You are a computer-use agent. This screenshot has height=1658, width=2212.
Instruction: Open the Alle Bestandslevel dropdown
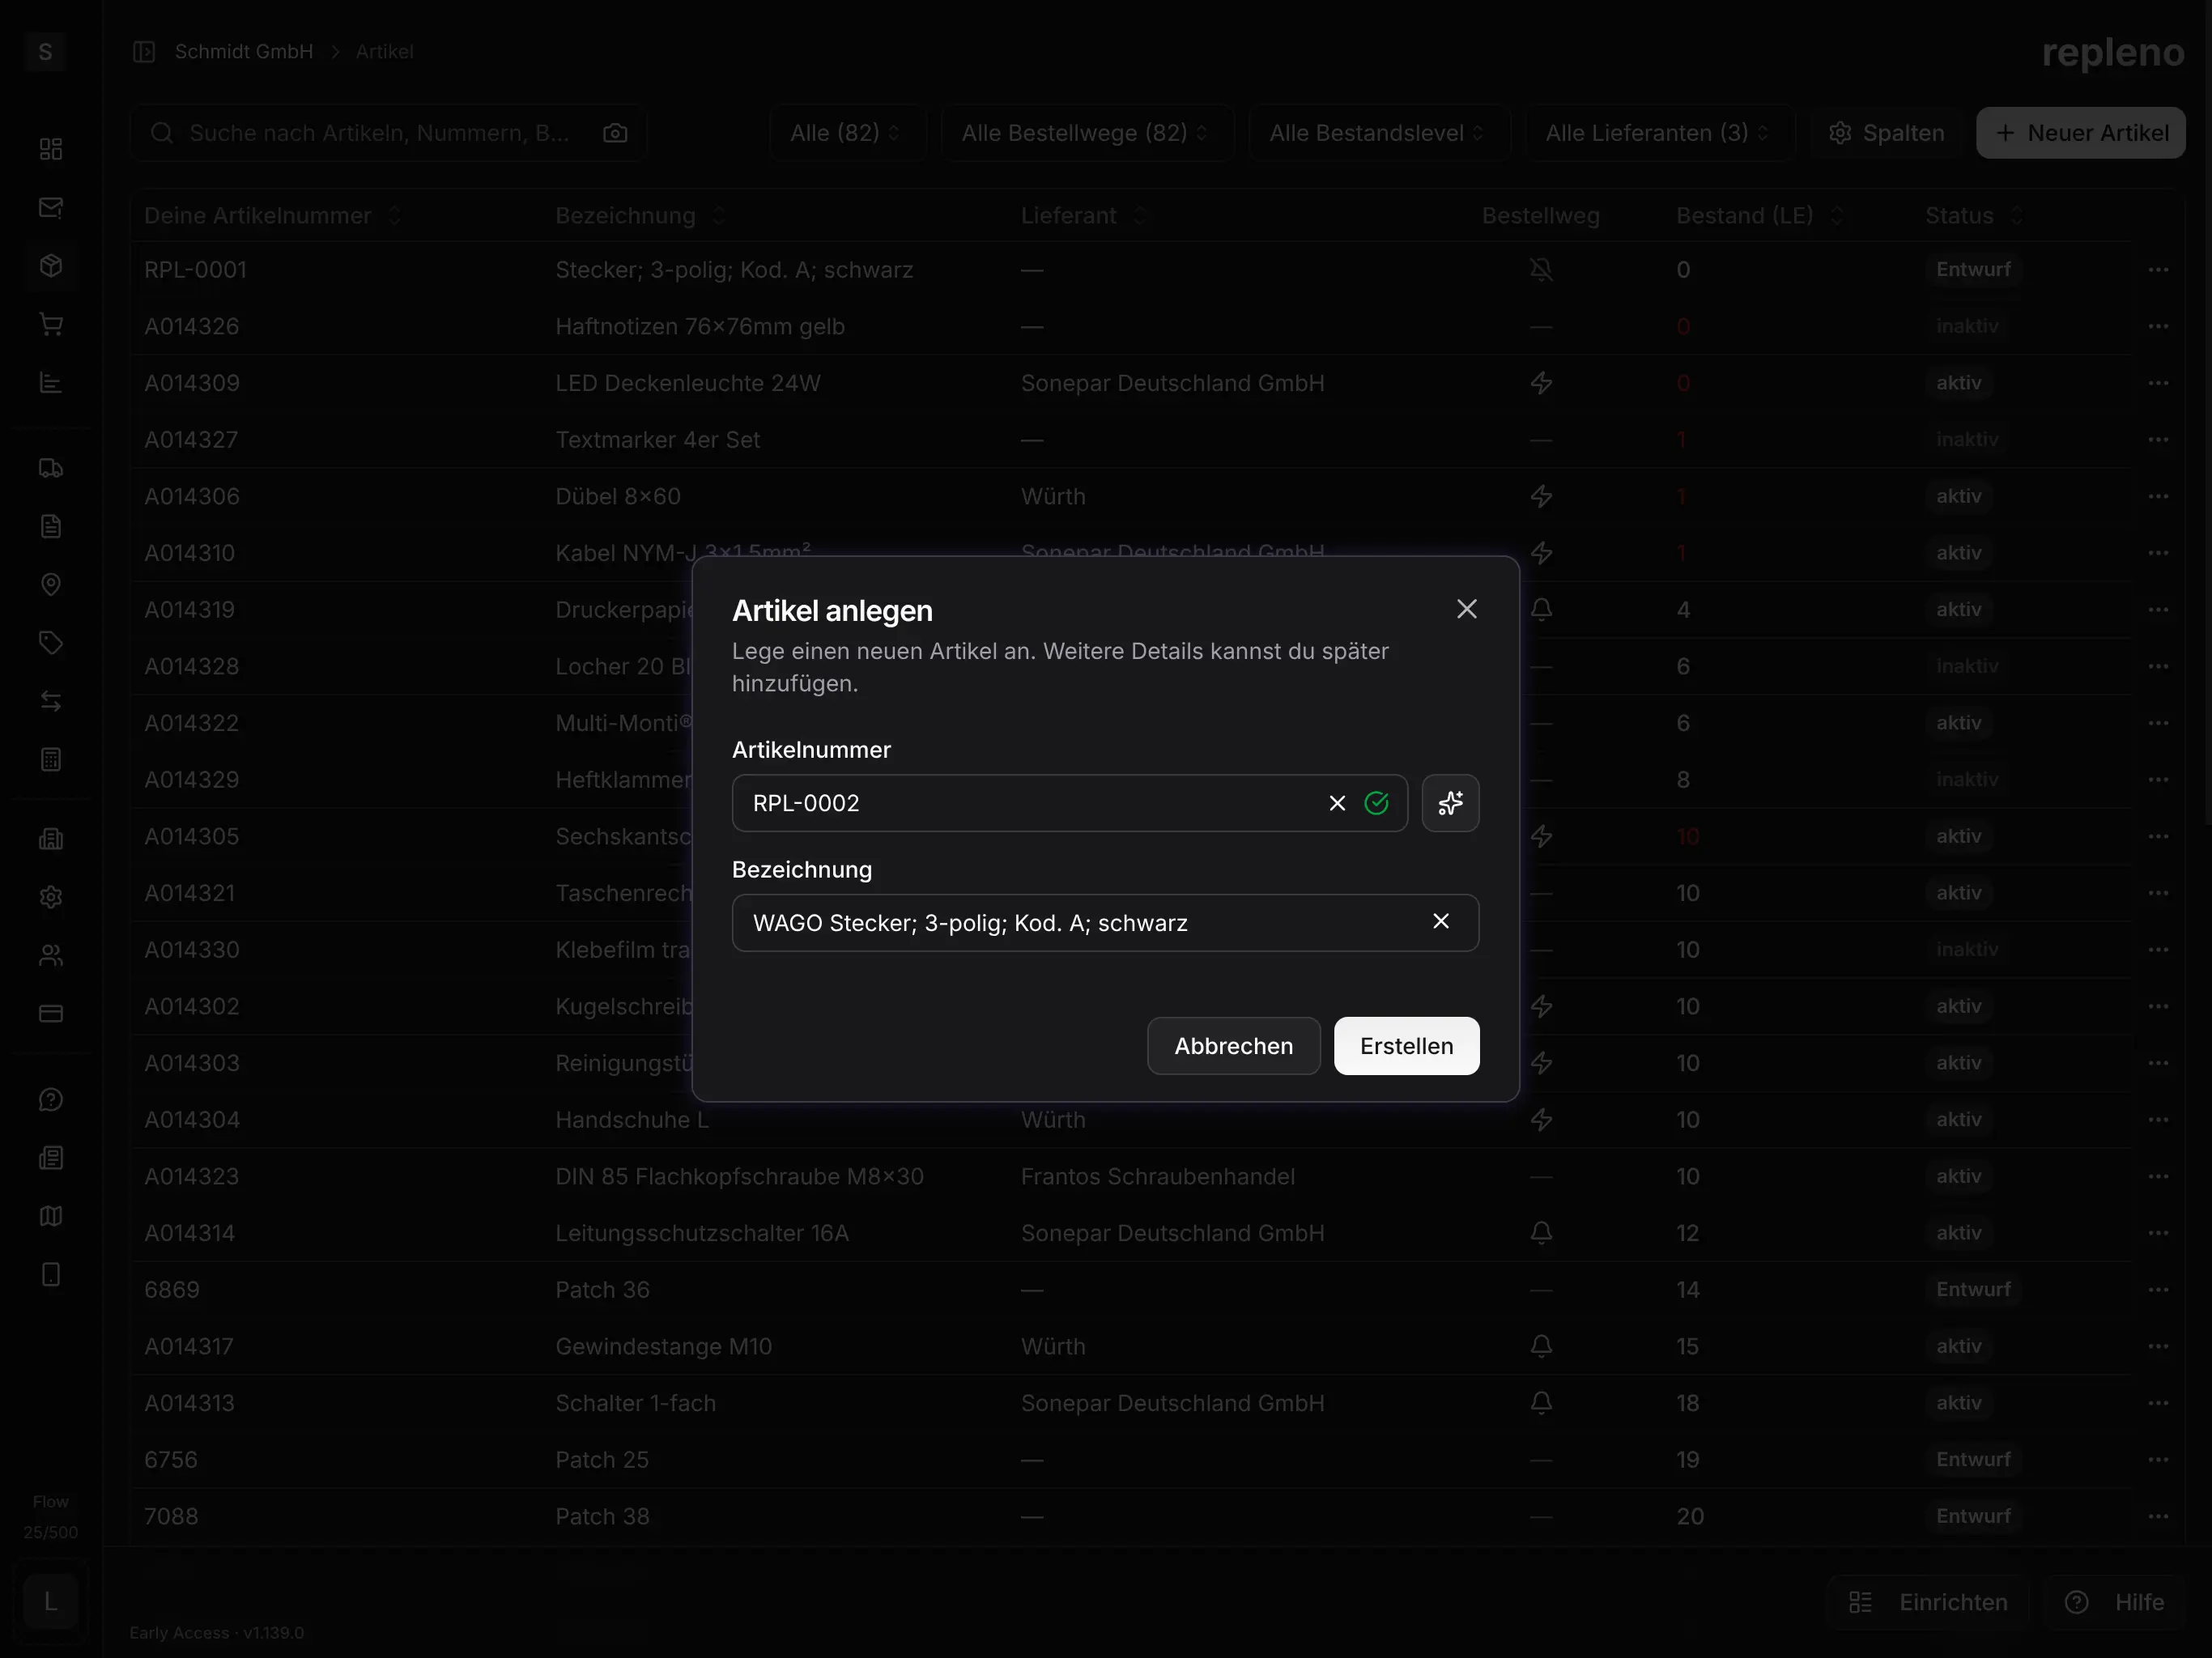(x=1377, y=132)
